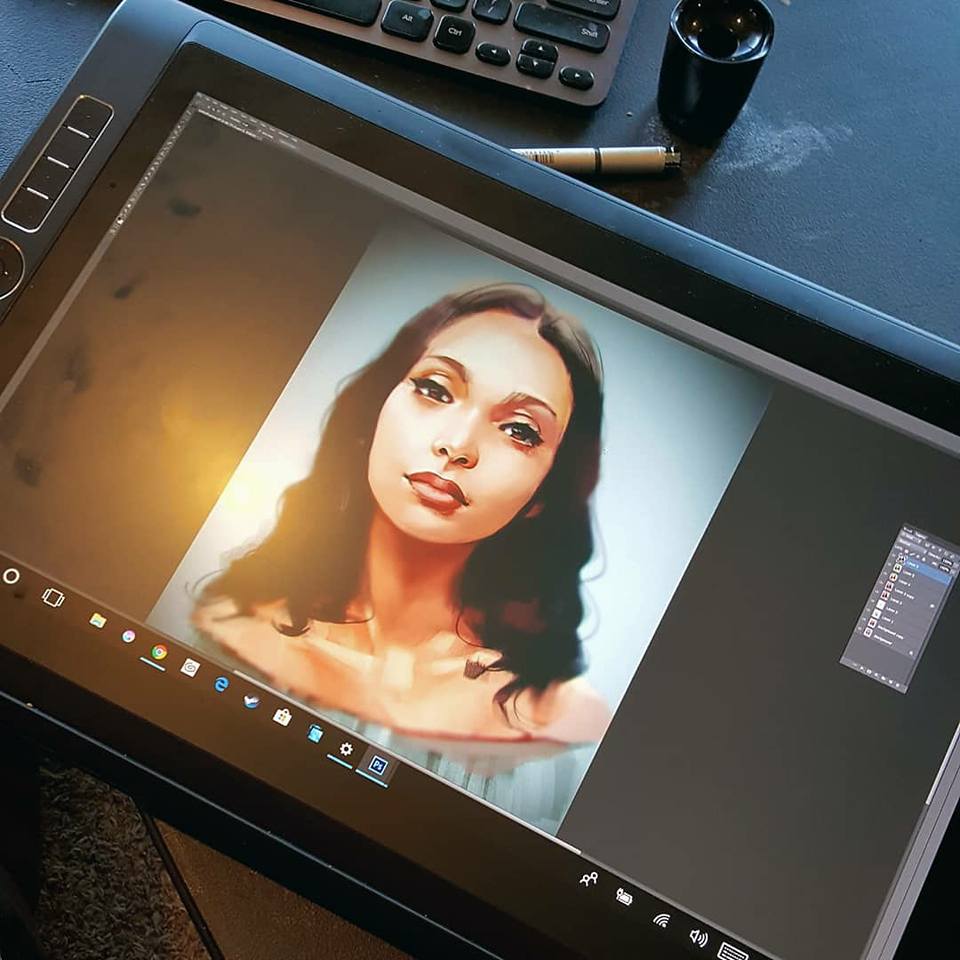This screenshot has width=960, height=960.
Task: Open the Microsoft Store bag icon
Action: pos(282,716)
